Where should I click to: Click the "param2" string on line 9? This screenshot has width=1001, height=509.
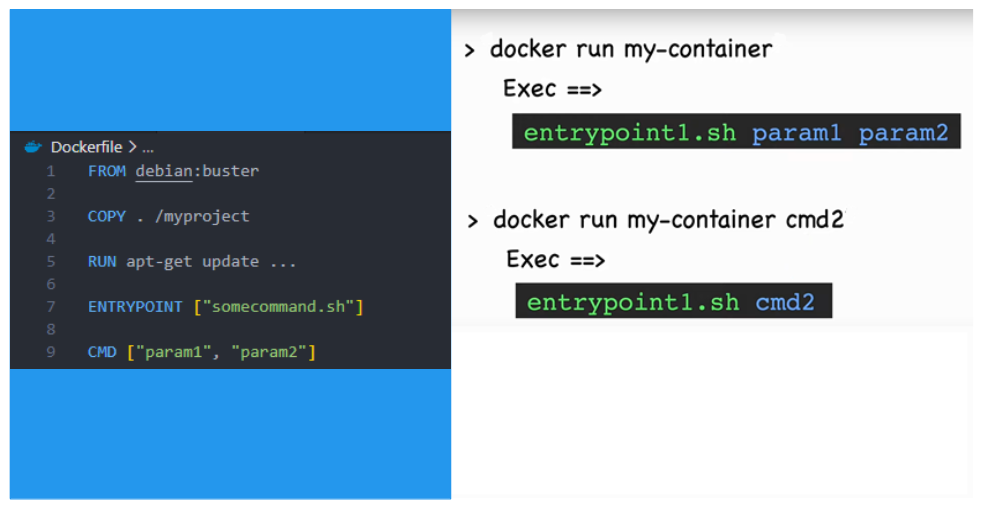(x=269, y=352)
